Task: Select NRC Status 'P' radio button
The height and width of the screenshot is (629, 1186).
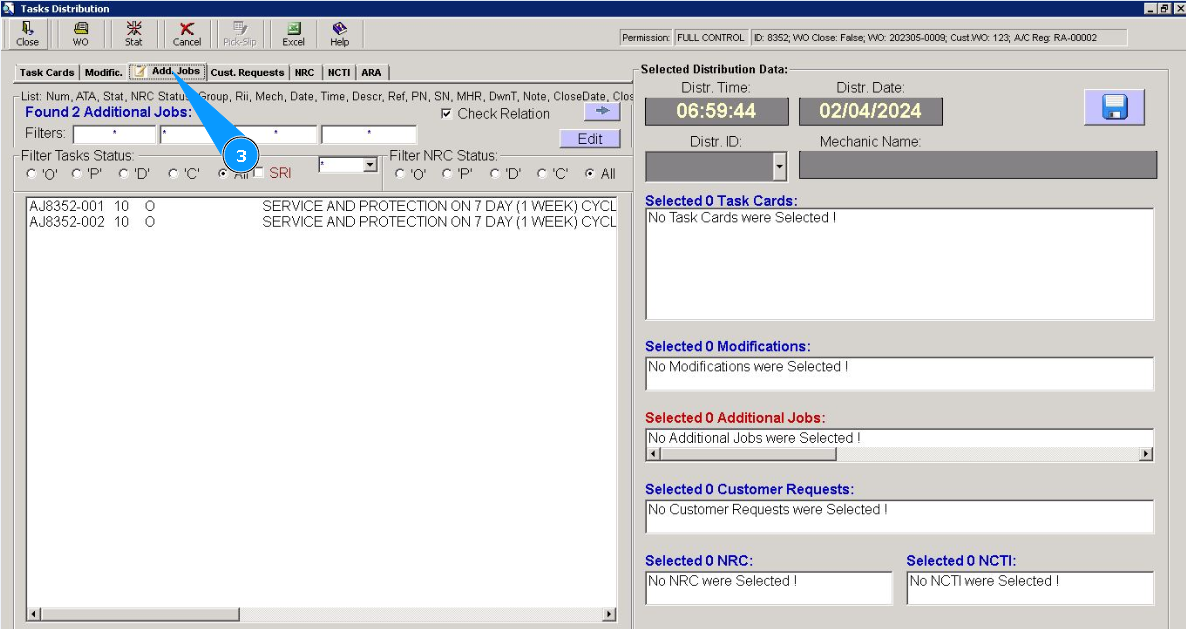Action: tap(446, 174)
